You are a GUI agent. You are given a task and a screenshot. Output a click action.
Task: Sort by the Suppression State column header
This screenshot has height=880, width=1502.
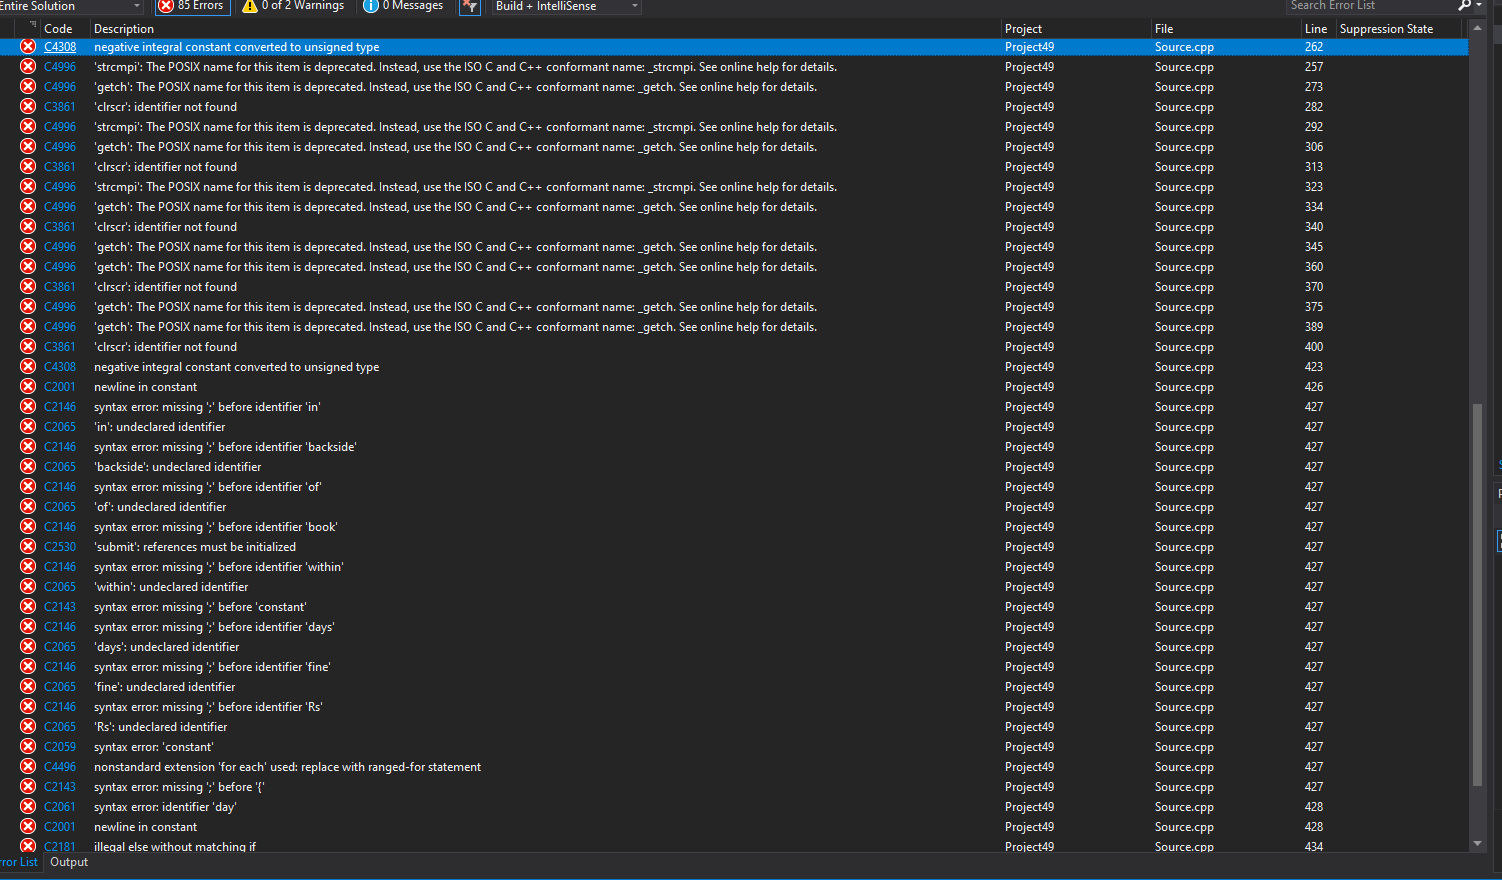(x=1387, y=29)
